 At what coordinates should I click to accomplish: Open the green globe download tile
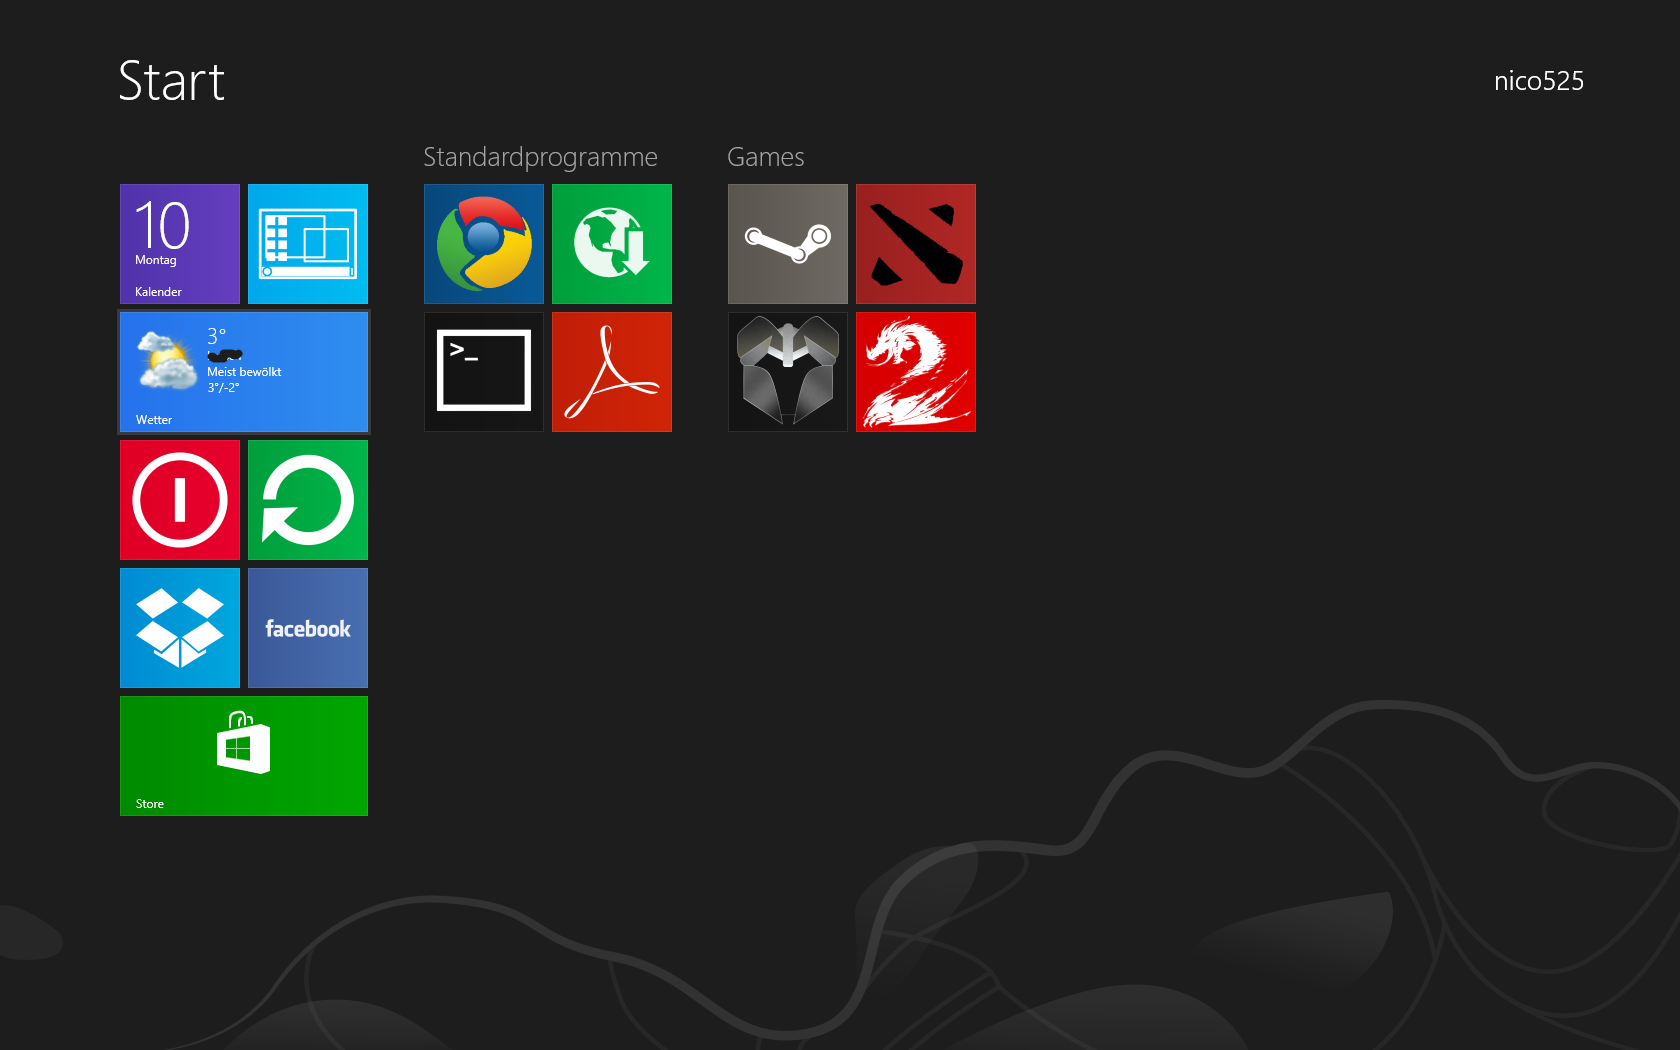click(612, 244)
